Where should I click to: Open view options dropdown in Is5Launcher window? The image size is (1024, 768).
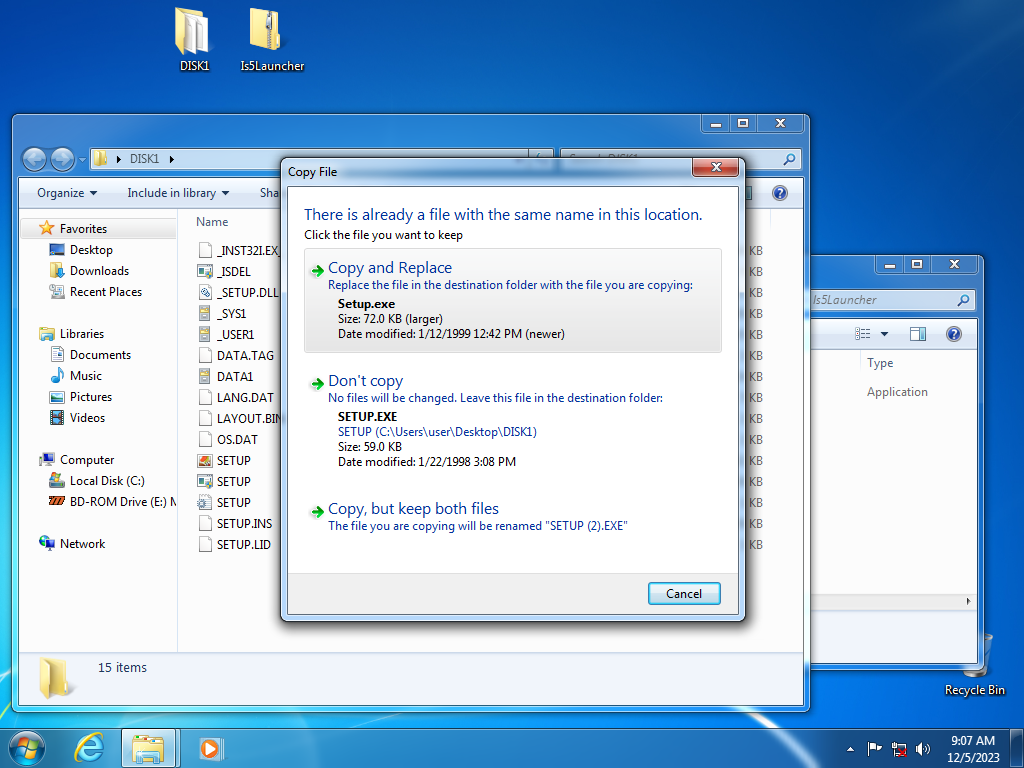click(885, 334)
